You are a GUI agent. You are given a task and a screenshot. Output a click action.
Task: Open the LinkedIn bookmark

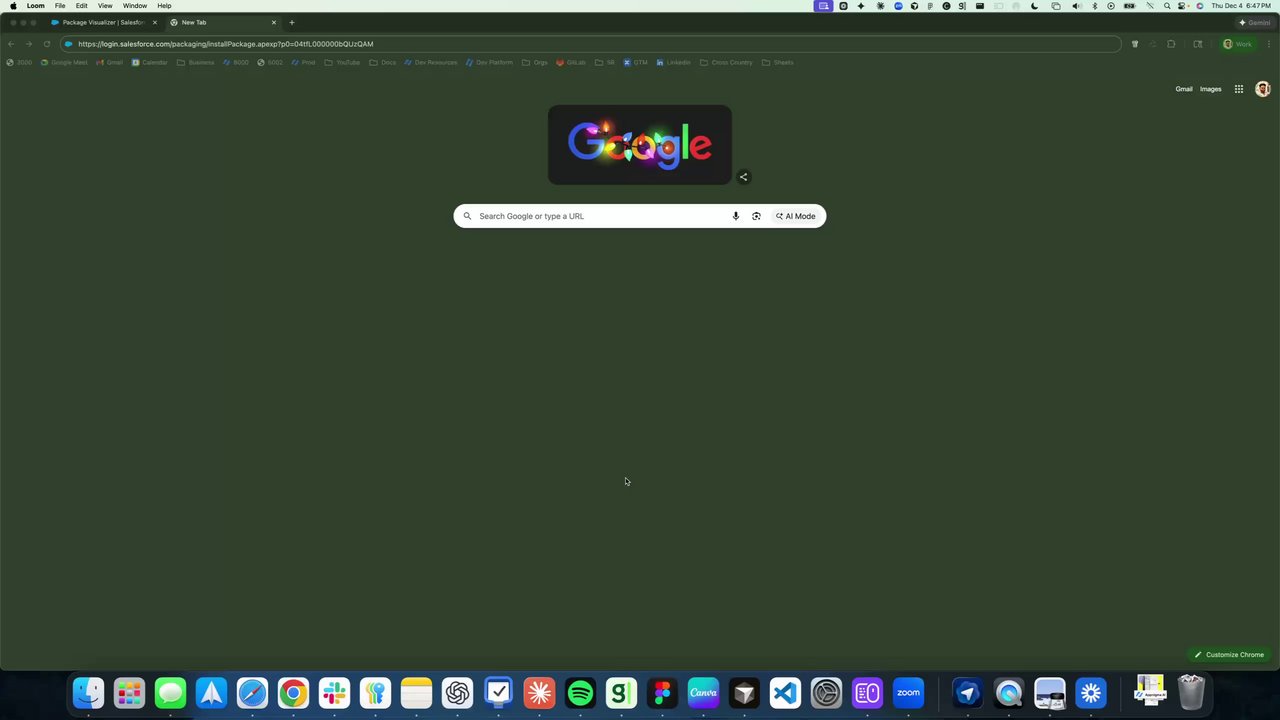(x=673, y=62)
